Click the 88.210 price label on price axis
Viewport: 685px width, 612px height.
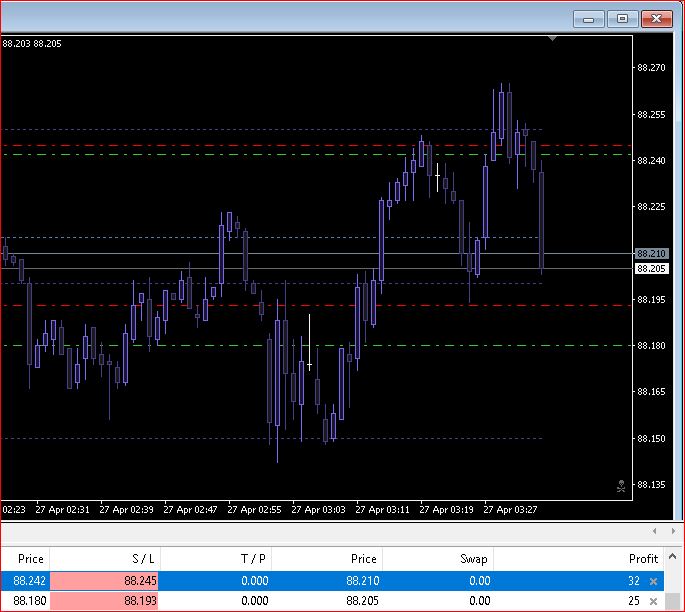651,254
